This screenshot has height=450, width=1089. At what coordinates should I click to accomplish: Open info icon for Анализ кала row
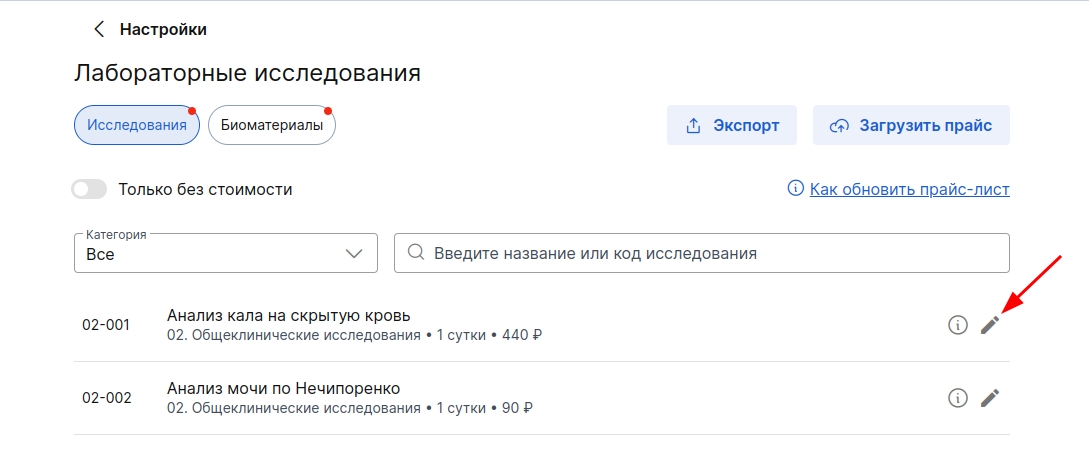pyautogui.click(x=958, y=324)
